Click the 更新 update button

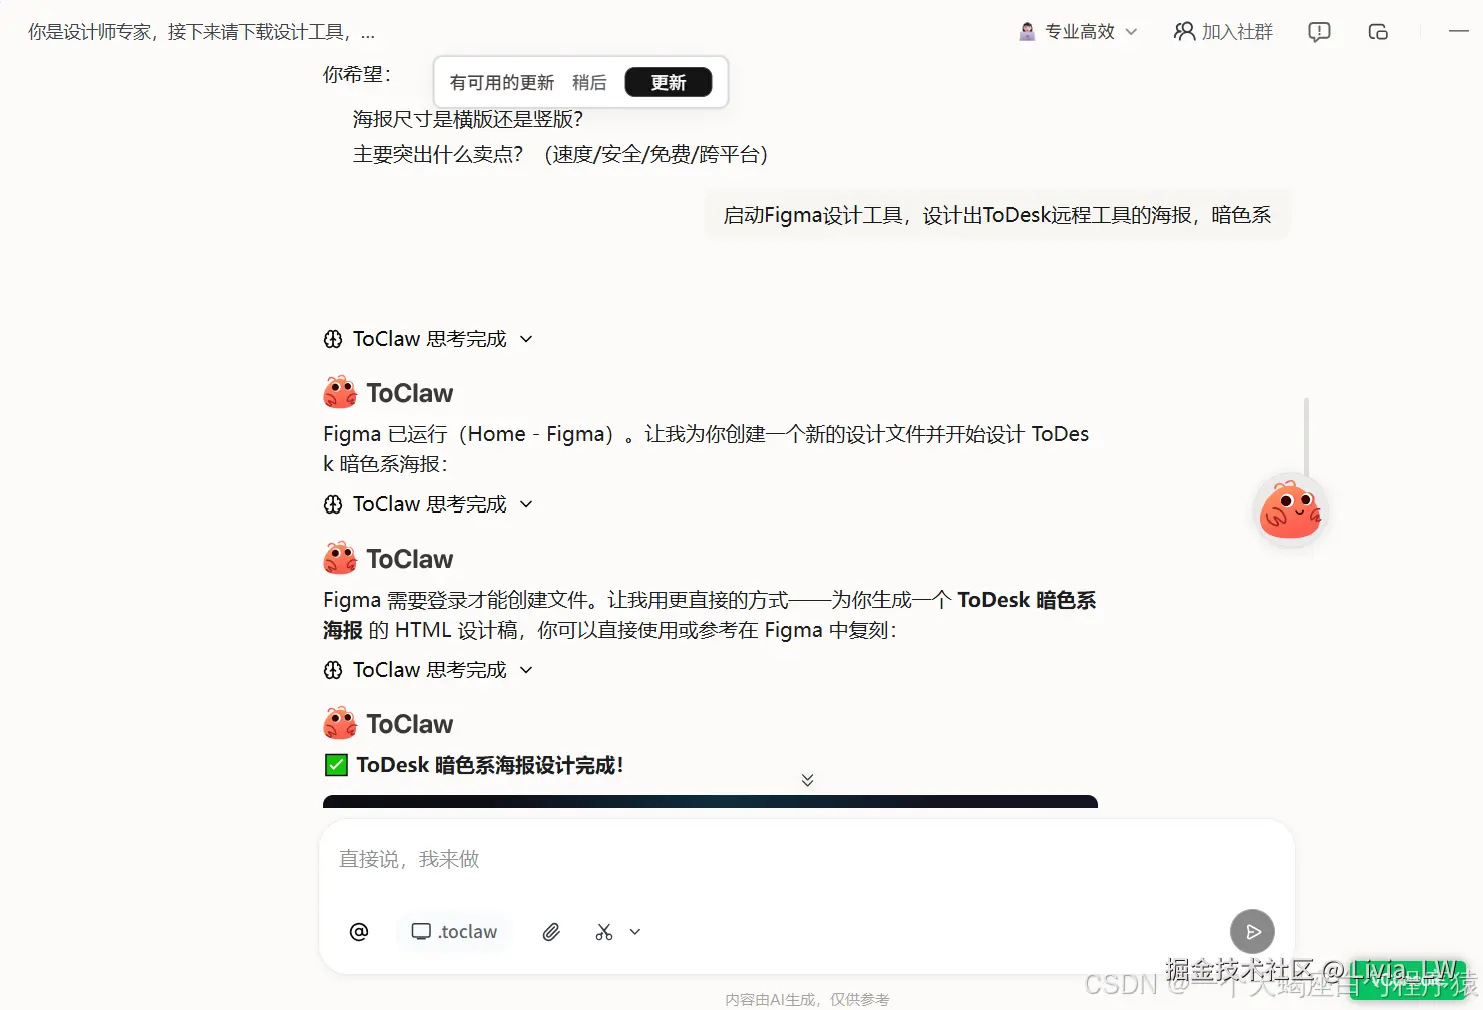(x=668, y=82)
